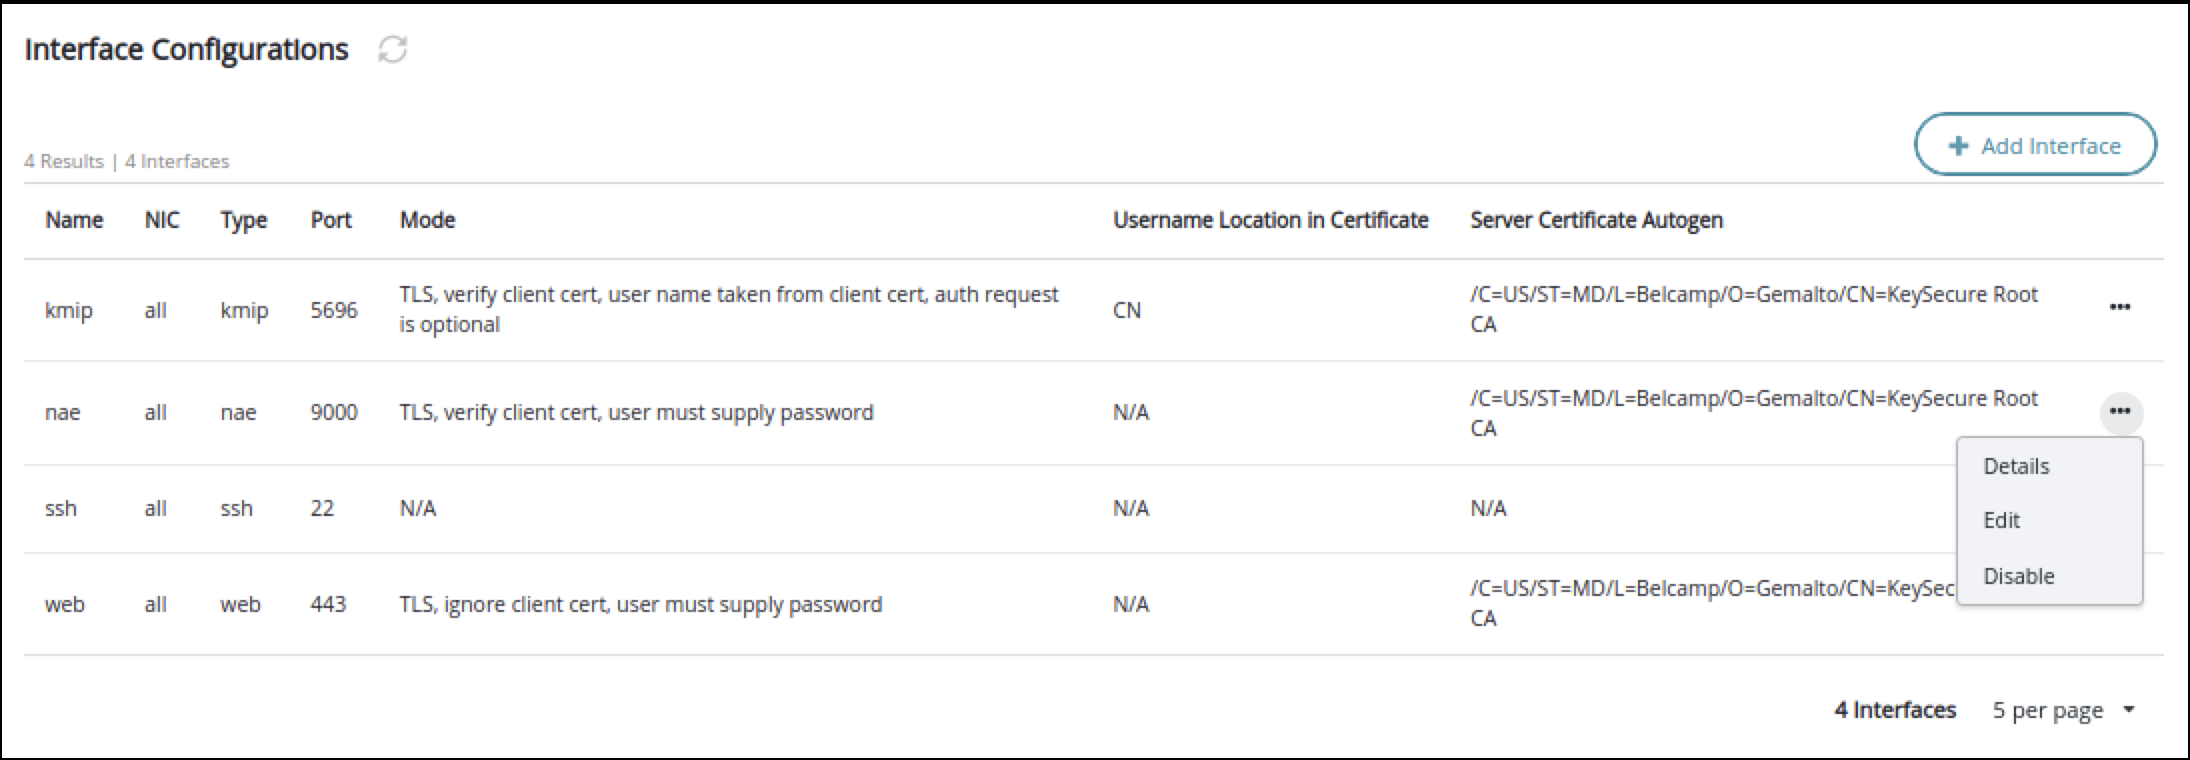Select the ssh interface row name
This screenshot has width=2190, height=760.
(x=61, y=508)
